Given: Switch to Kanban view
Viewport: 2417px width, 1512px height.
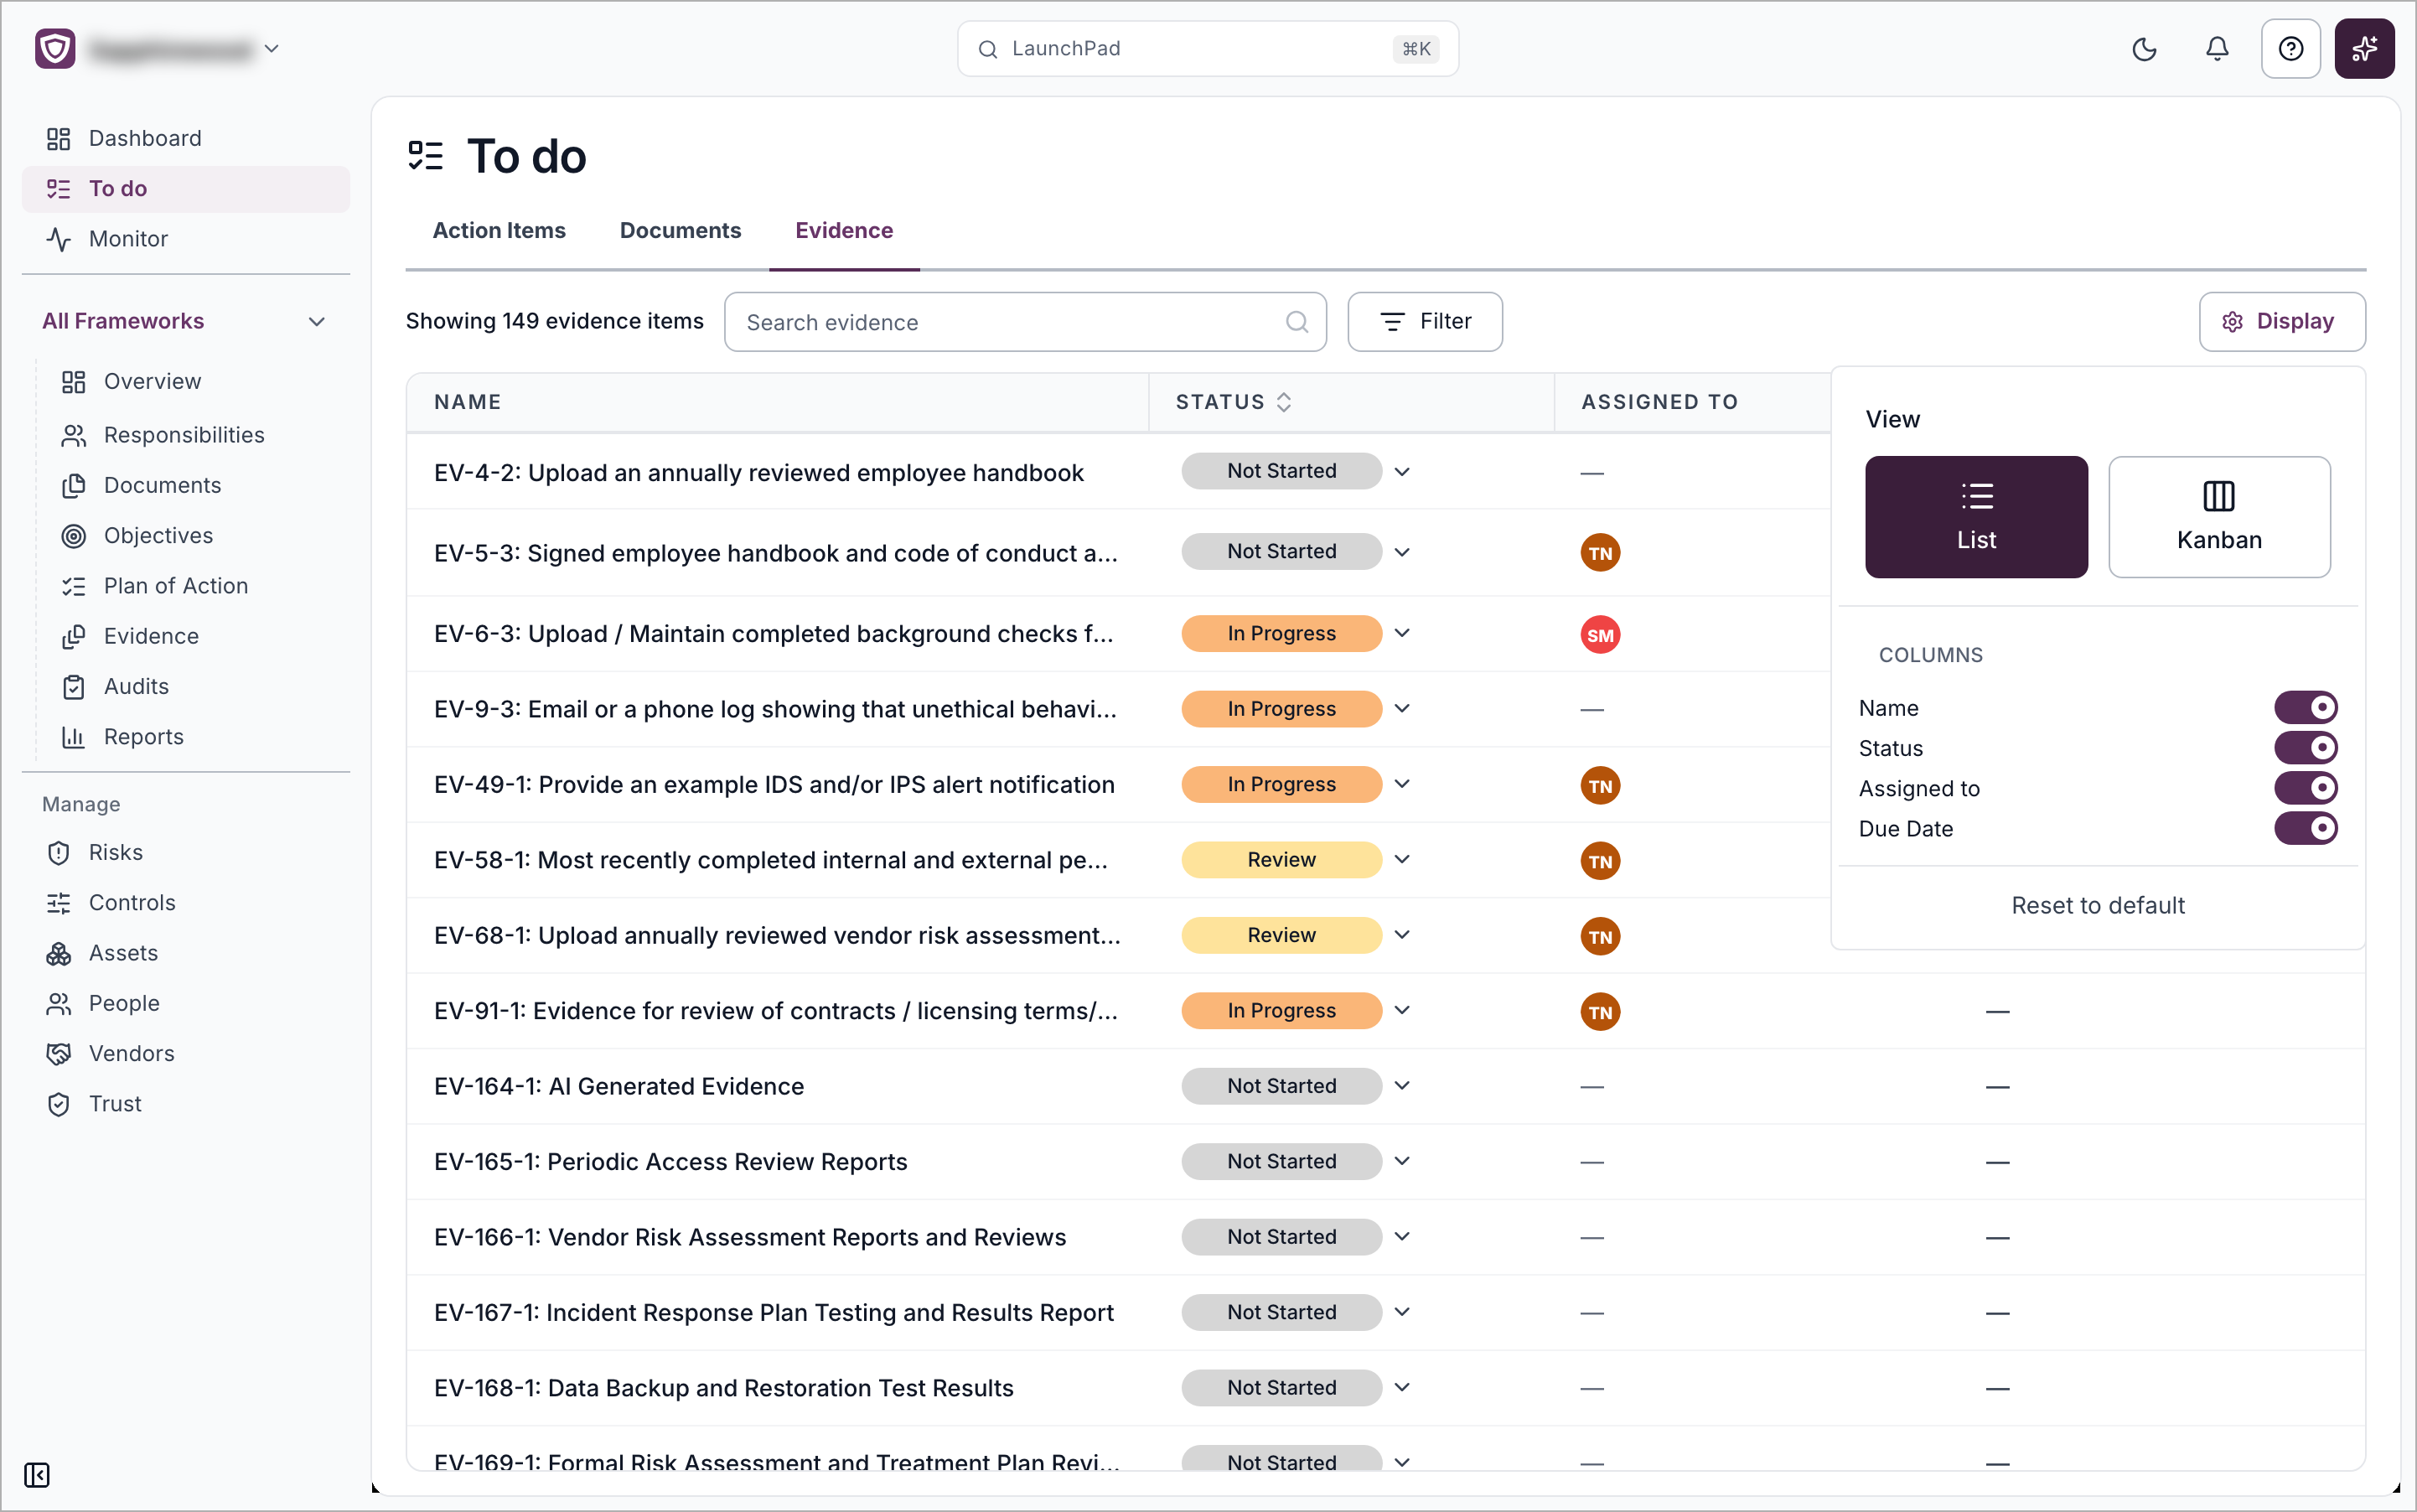Looking at the screenshot, I should [x=2219, y=517].
